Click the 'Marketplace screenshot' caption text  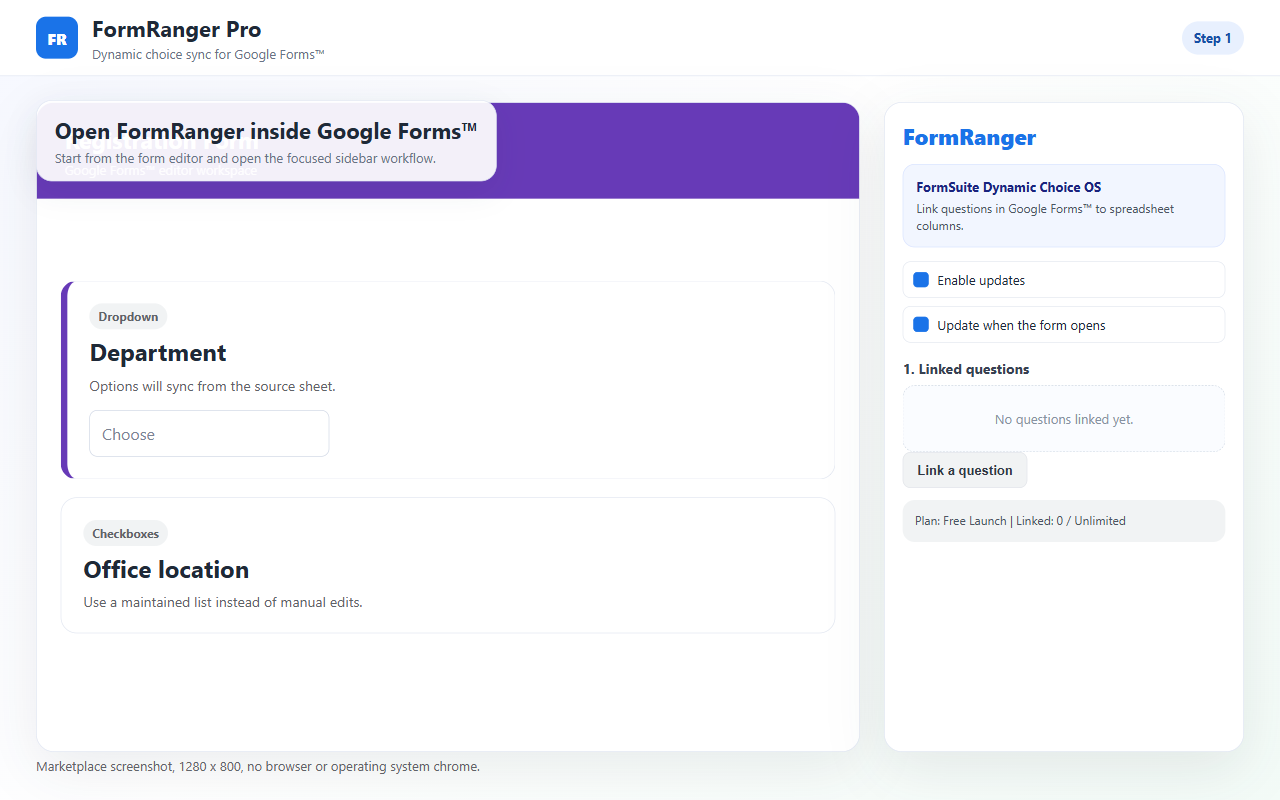[x=258, y=767]
